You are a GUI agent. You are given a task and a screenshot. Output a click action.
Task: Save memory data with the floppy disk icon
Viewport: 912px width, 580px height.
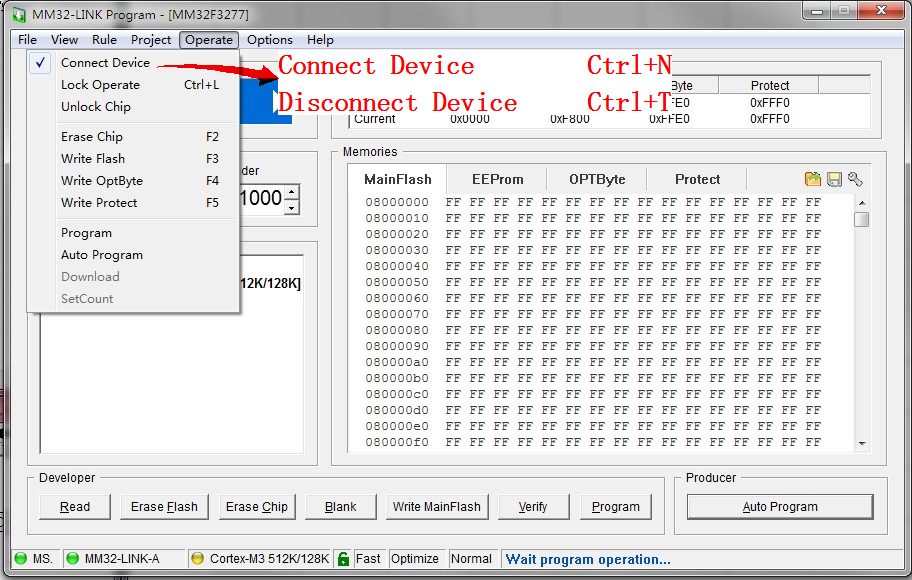point(833,178)
